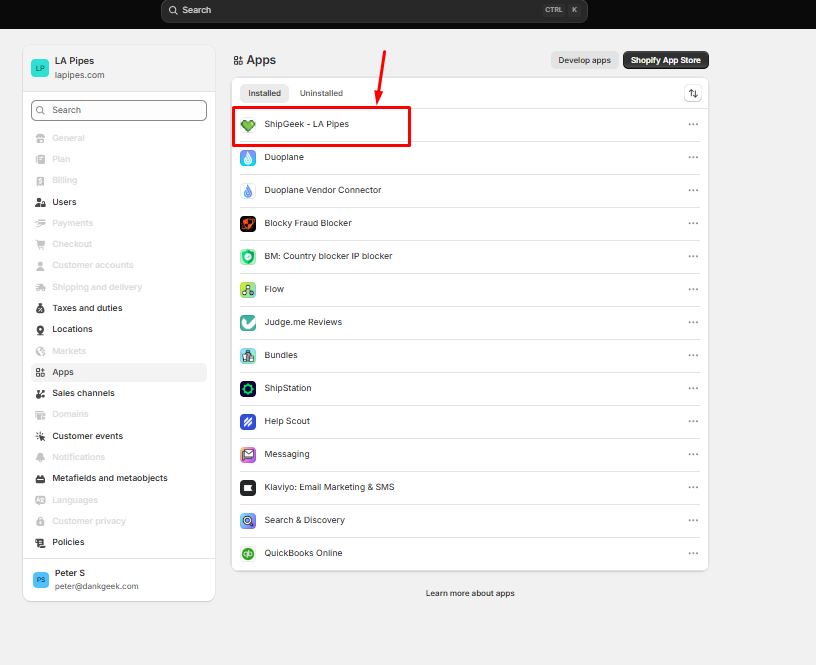Open more actions for Bundles app
The image size is (816, 665).
[693, 355]
